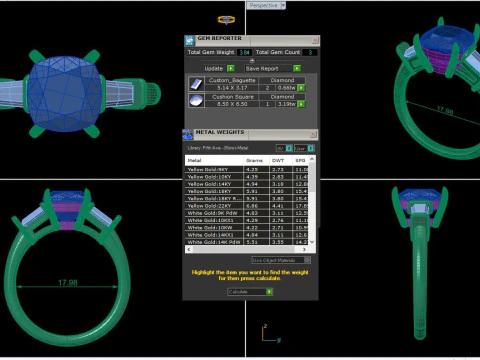
Task: Click the Total Gem Weight value field
Action: 244,52
